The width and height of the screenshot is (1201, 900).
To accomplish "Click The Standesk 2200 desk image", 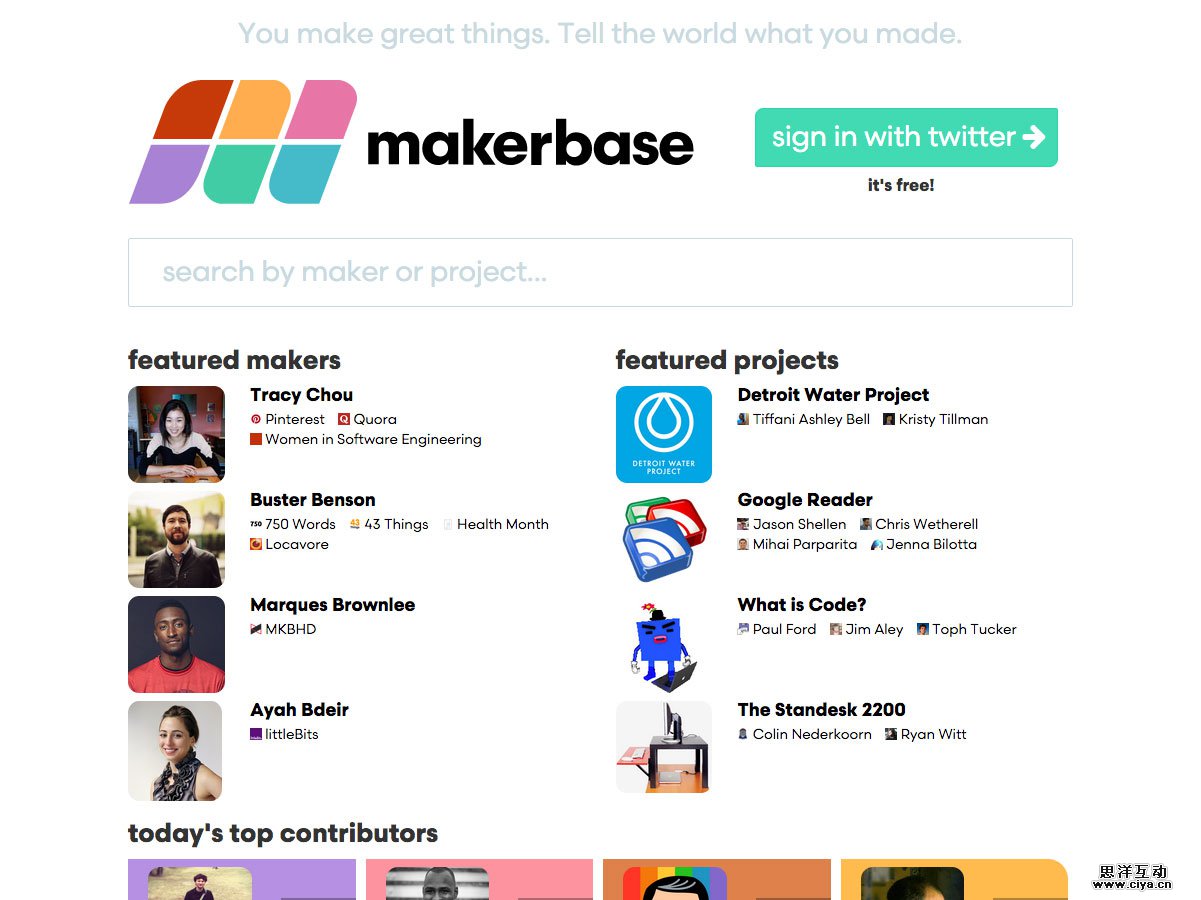I will point(664,746).
